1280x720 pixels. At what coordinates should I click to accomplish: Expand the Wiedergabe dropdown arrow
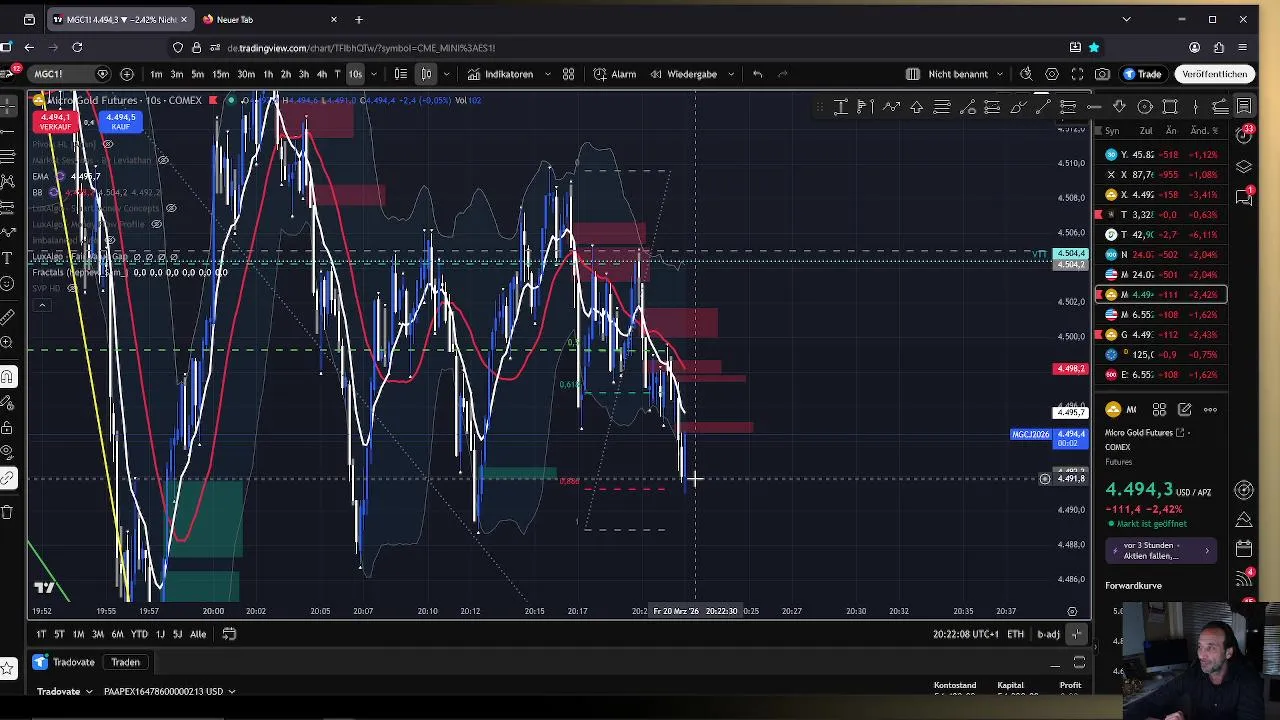(731, 74)
